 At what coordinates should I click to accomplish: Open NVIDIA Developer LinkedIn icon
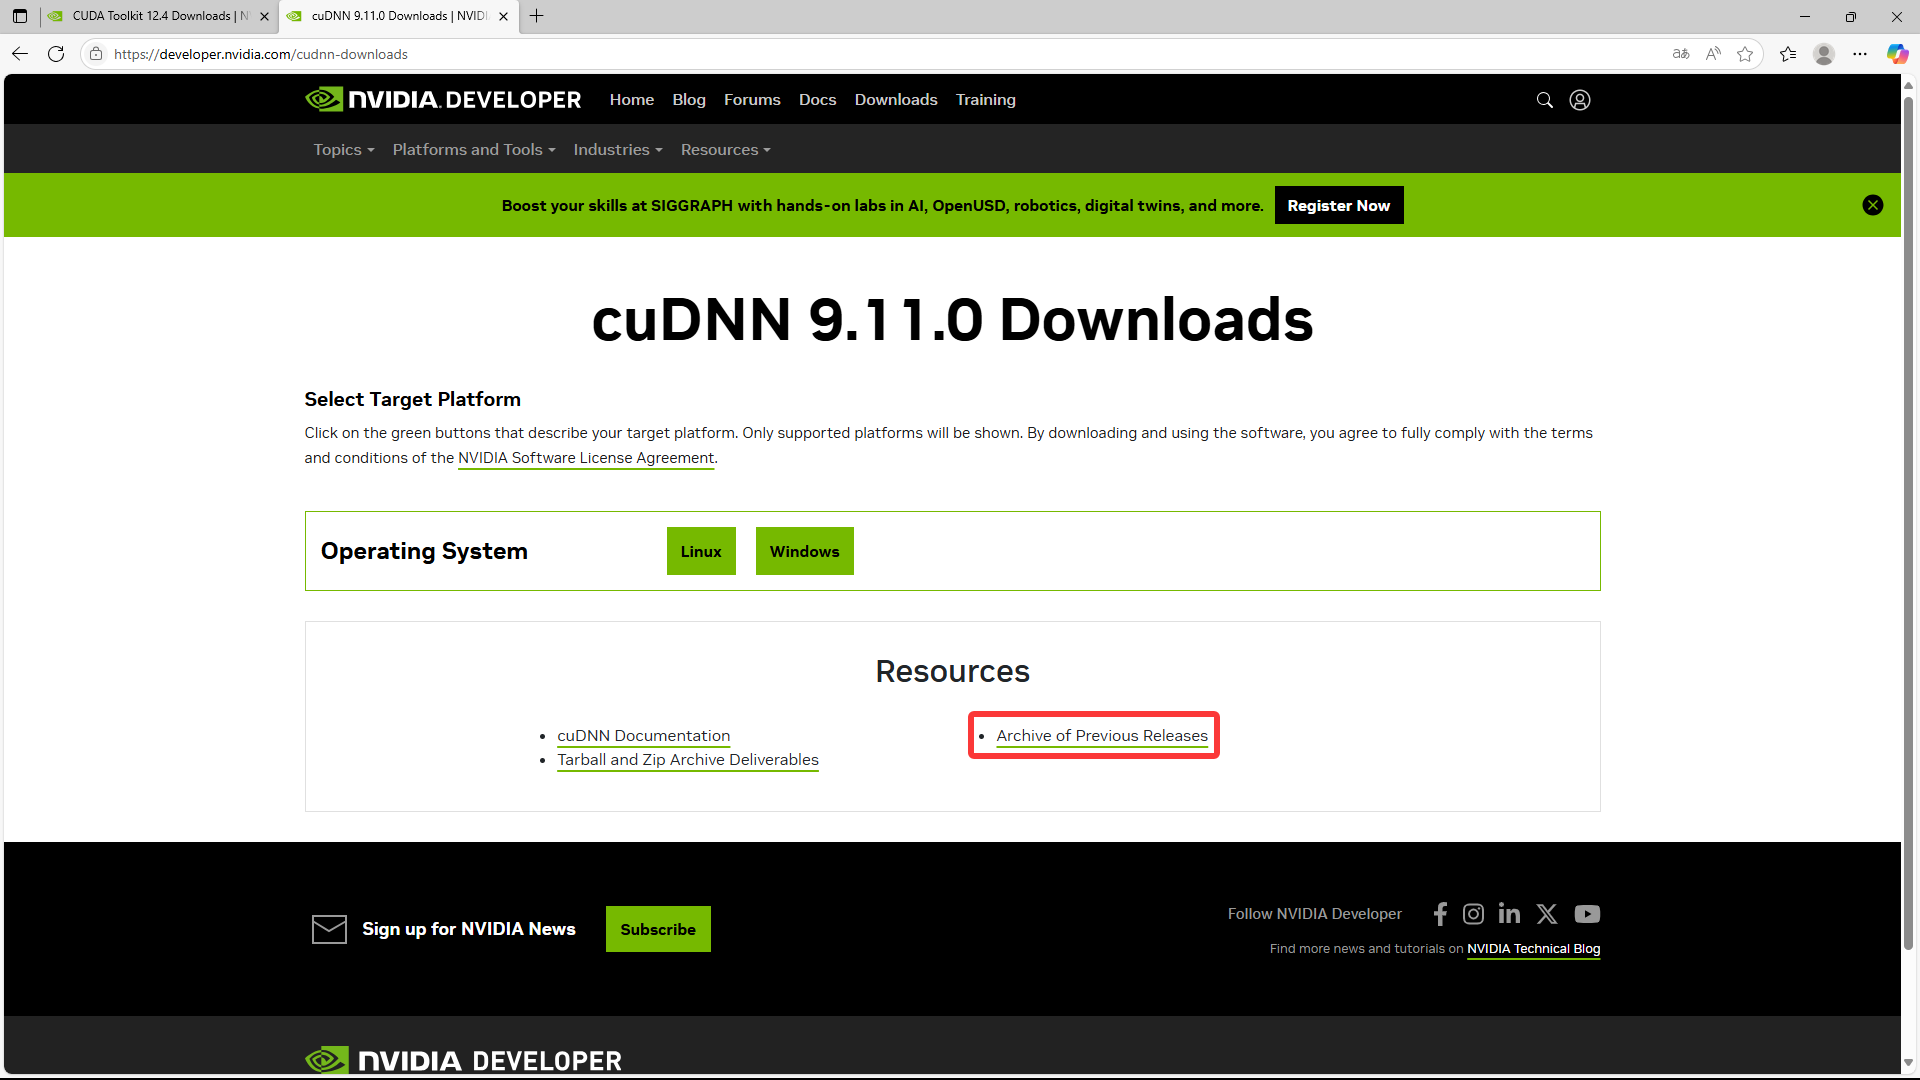(1509, 914)
